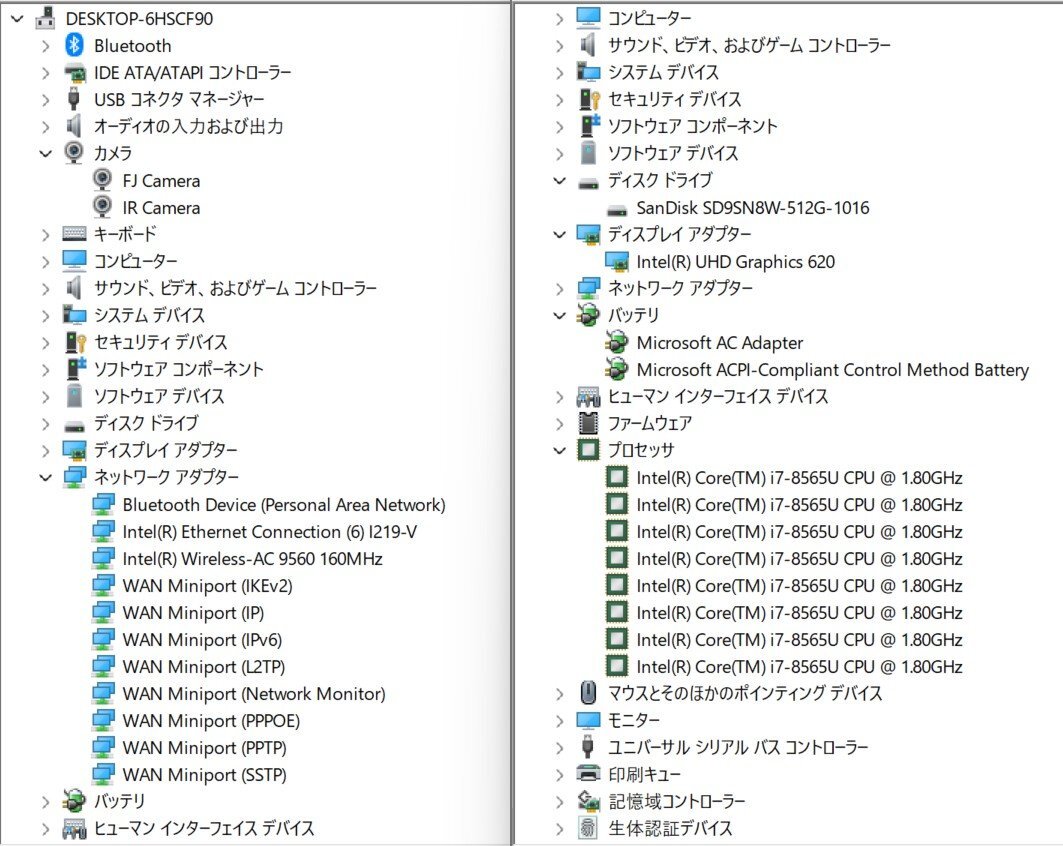Viewport: 1063px width, 846px height.
Task: Click the 記憶域コントローラー icon
Action: pos(588,801)
